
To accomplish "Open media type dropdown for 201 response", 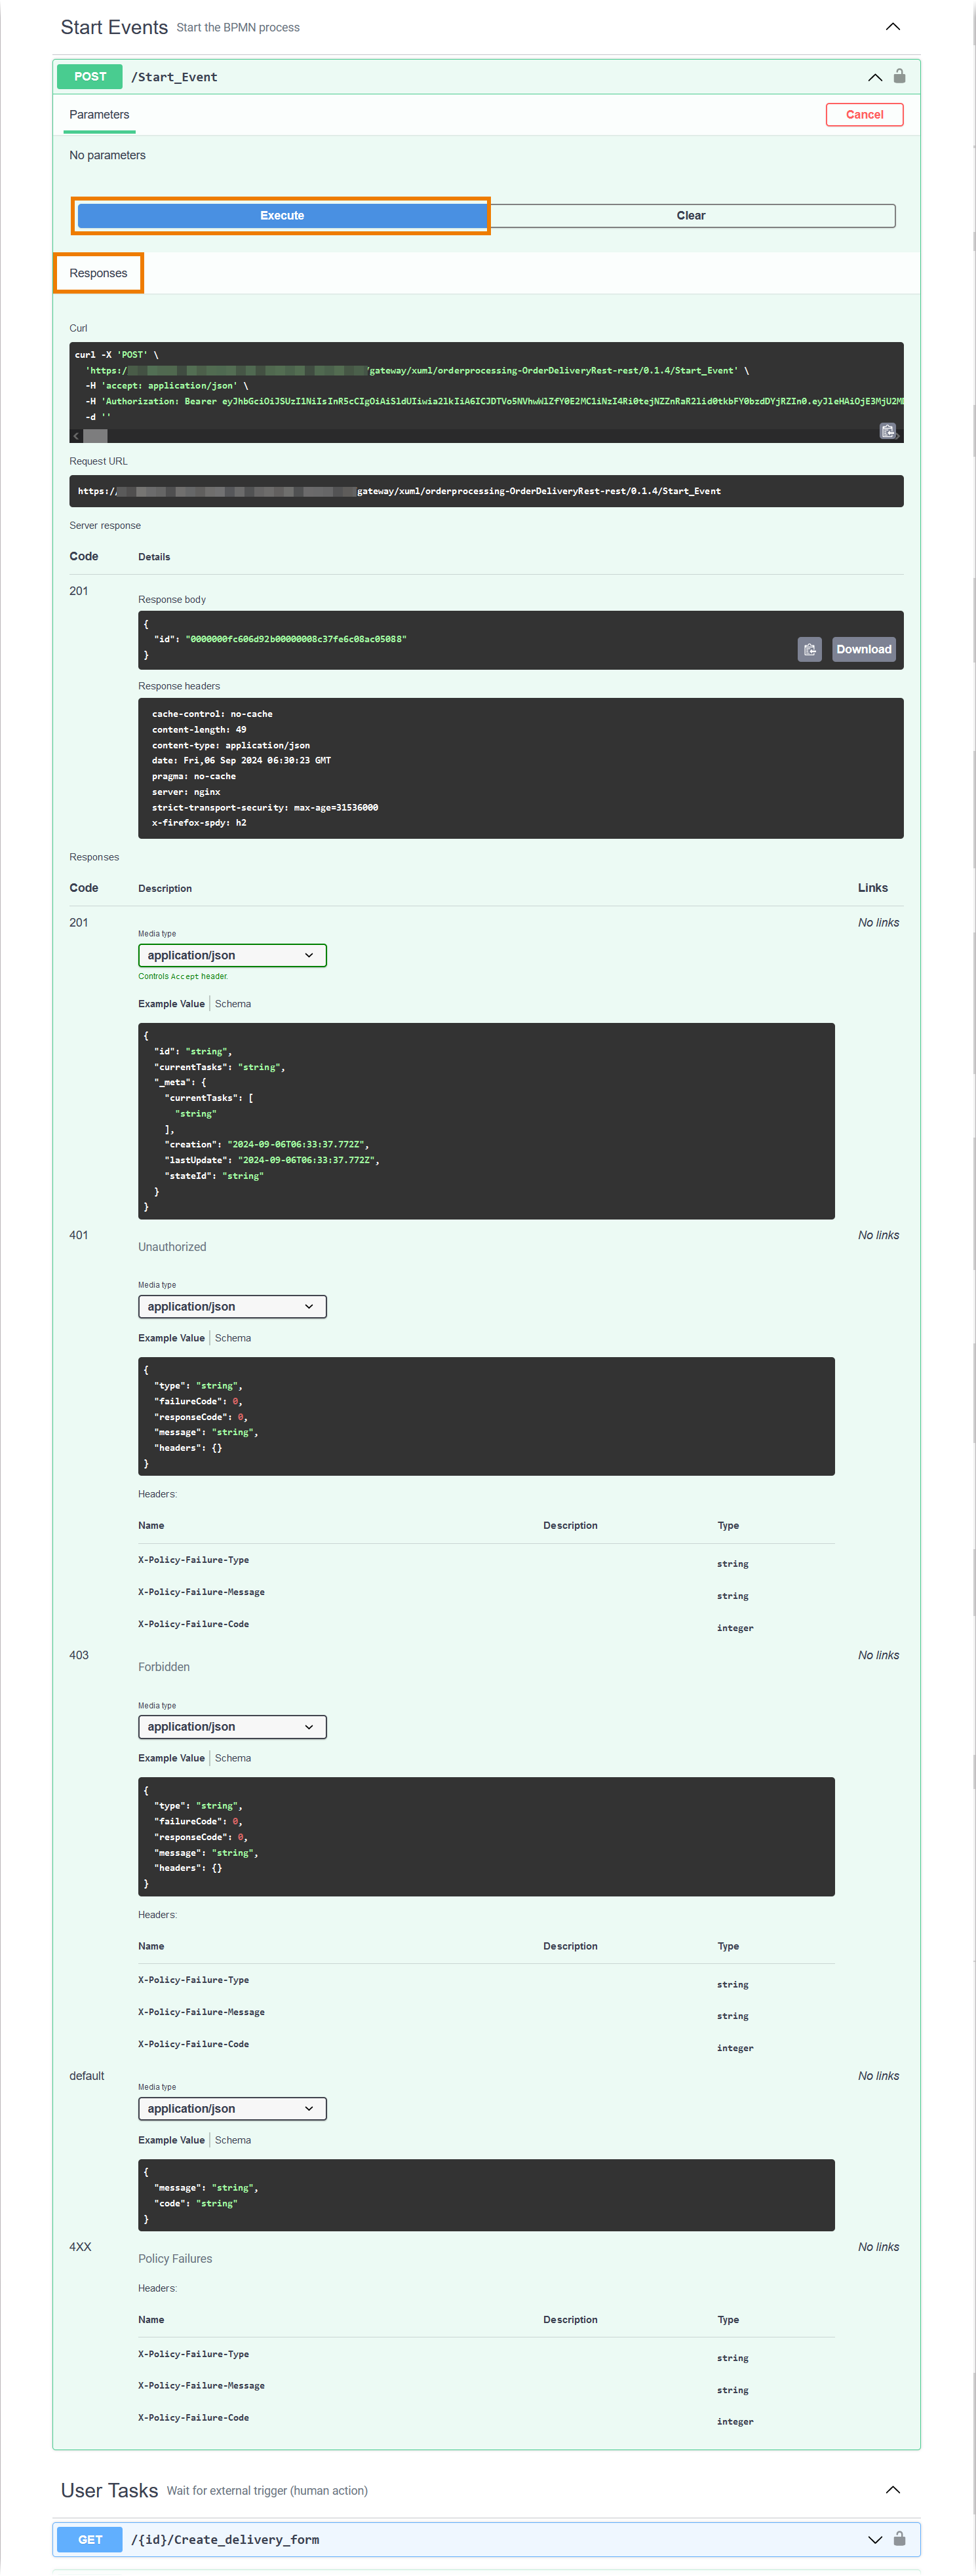I will tap(232, 956).
